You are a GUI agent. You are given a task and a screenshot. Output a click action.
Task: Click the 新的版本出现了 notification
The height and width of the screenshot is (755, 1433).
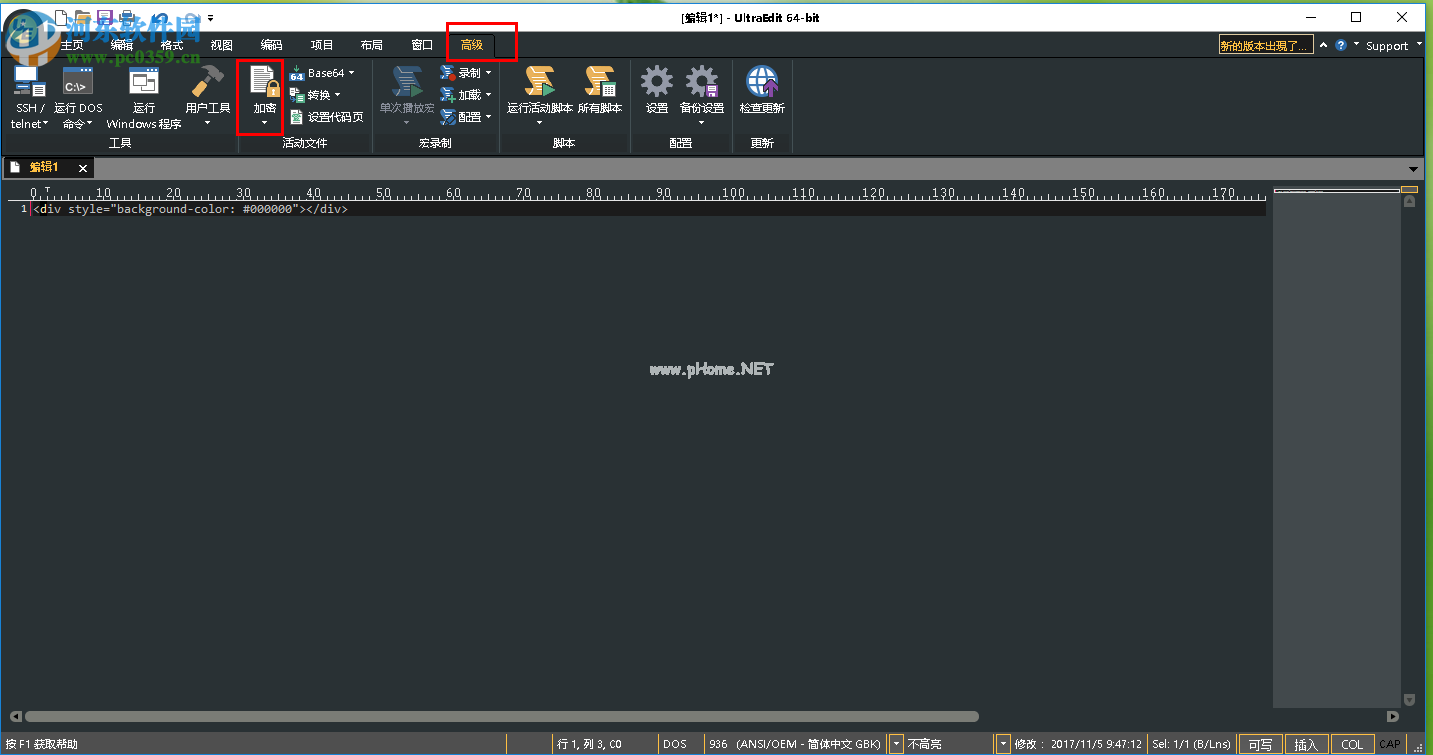tap(1265, 45)
